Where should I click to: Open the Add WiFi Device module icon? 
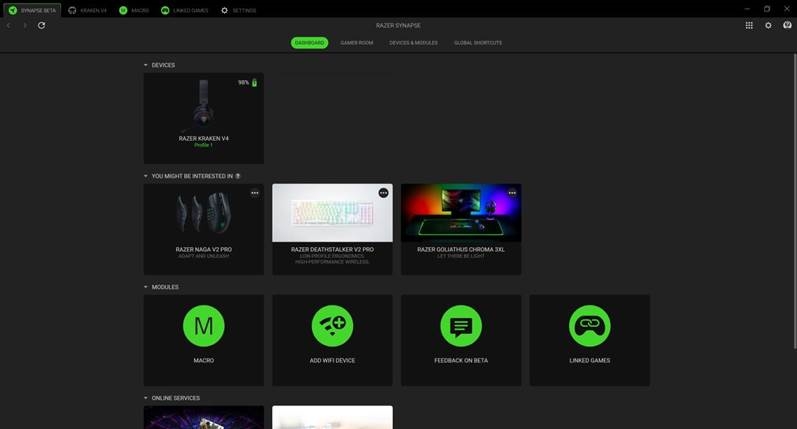(x=332, y=326)
